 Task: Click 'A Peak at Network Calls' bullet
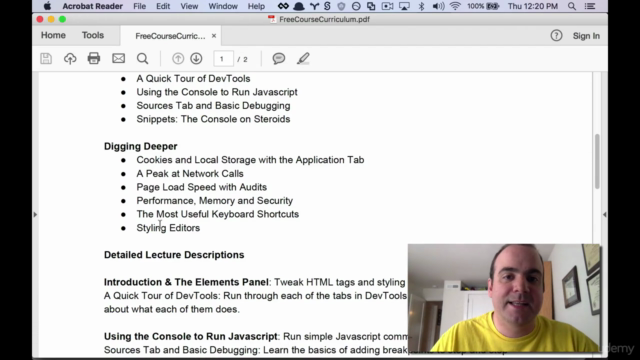[x=190, y=173]
